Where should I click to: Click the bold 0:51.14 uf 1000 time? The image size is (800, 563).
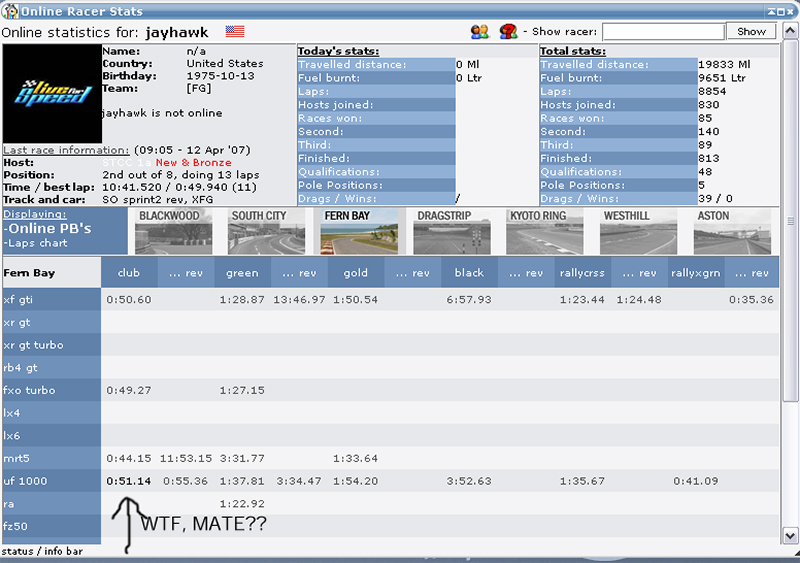tap(129, 481)
